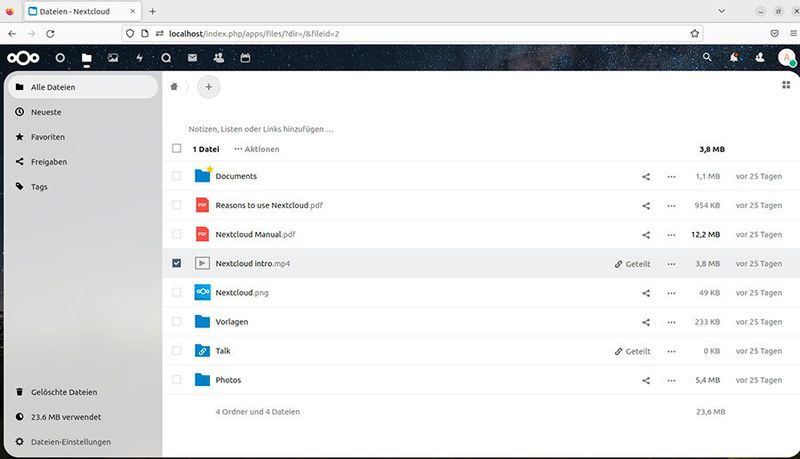The width and height of the screenshot is (800, 459).
Task: Share the Photos folder
Action: [646, 380]
